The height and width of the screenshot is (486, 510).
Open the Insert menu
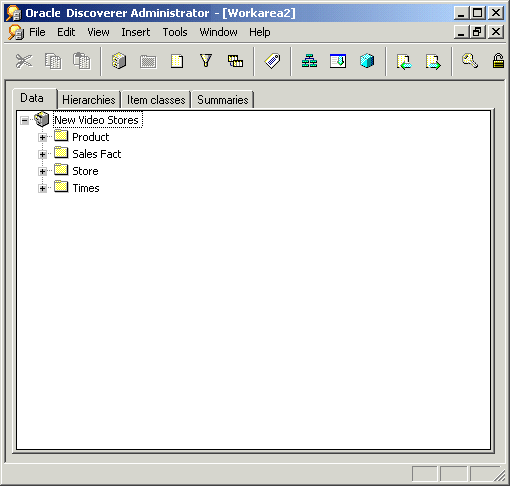[136, 32]
